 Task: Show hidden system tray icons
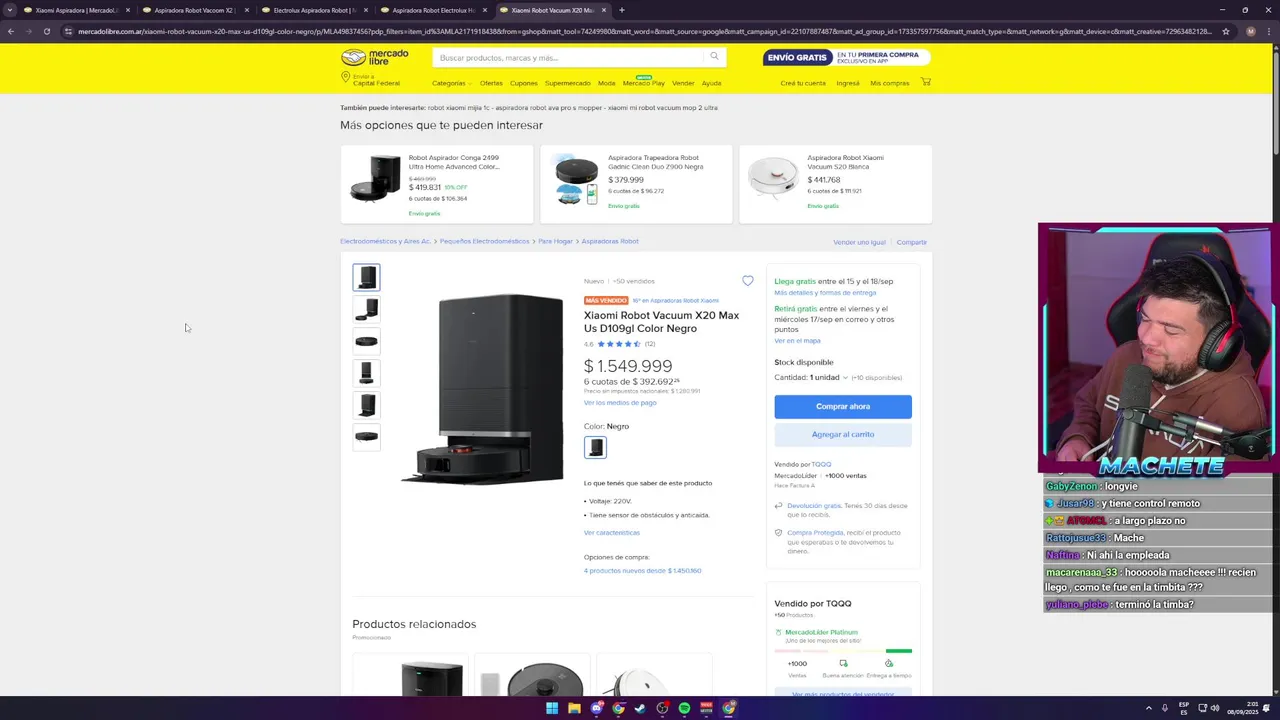coord(1148,708)
